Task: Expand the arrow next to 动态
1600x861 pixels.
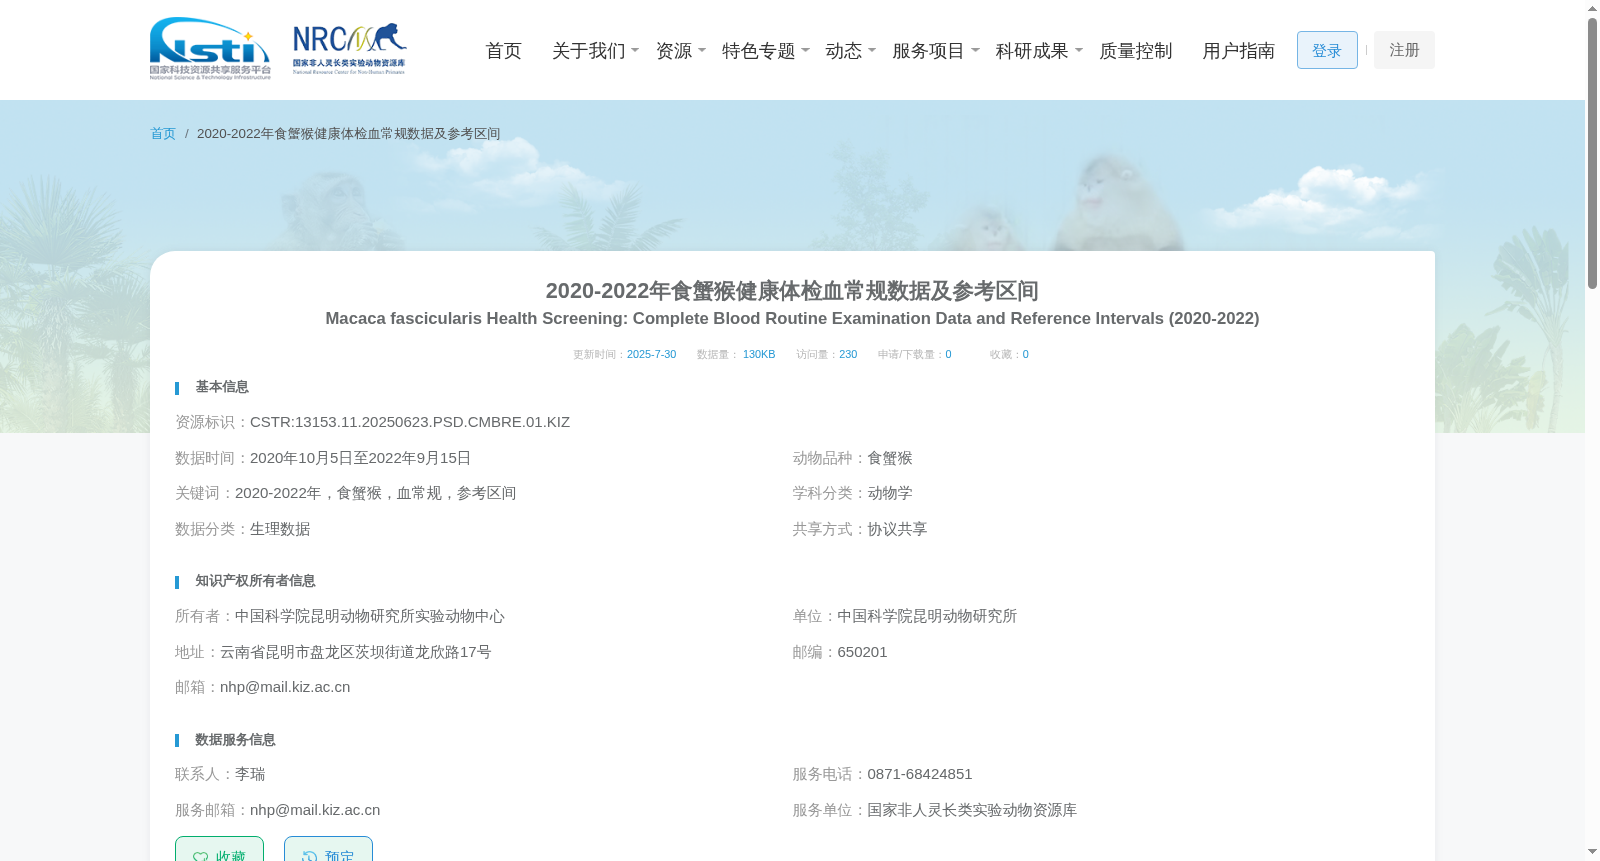Action: (872, 50)
